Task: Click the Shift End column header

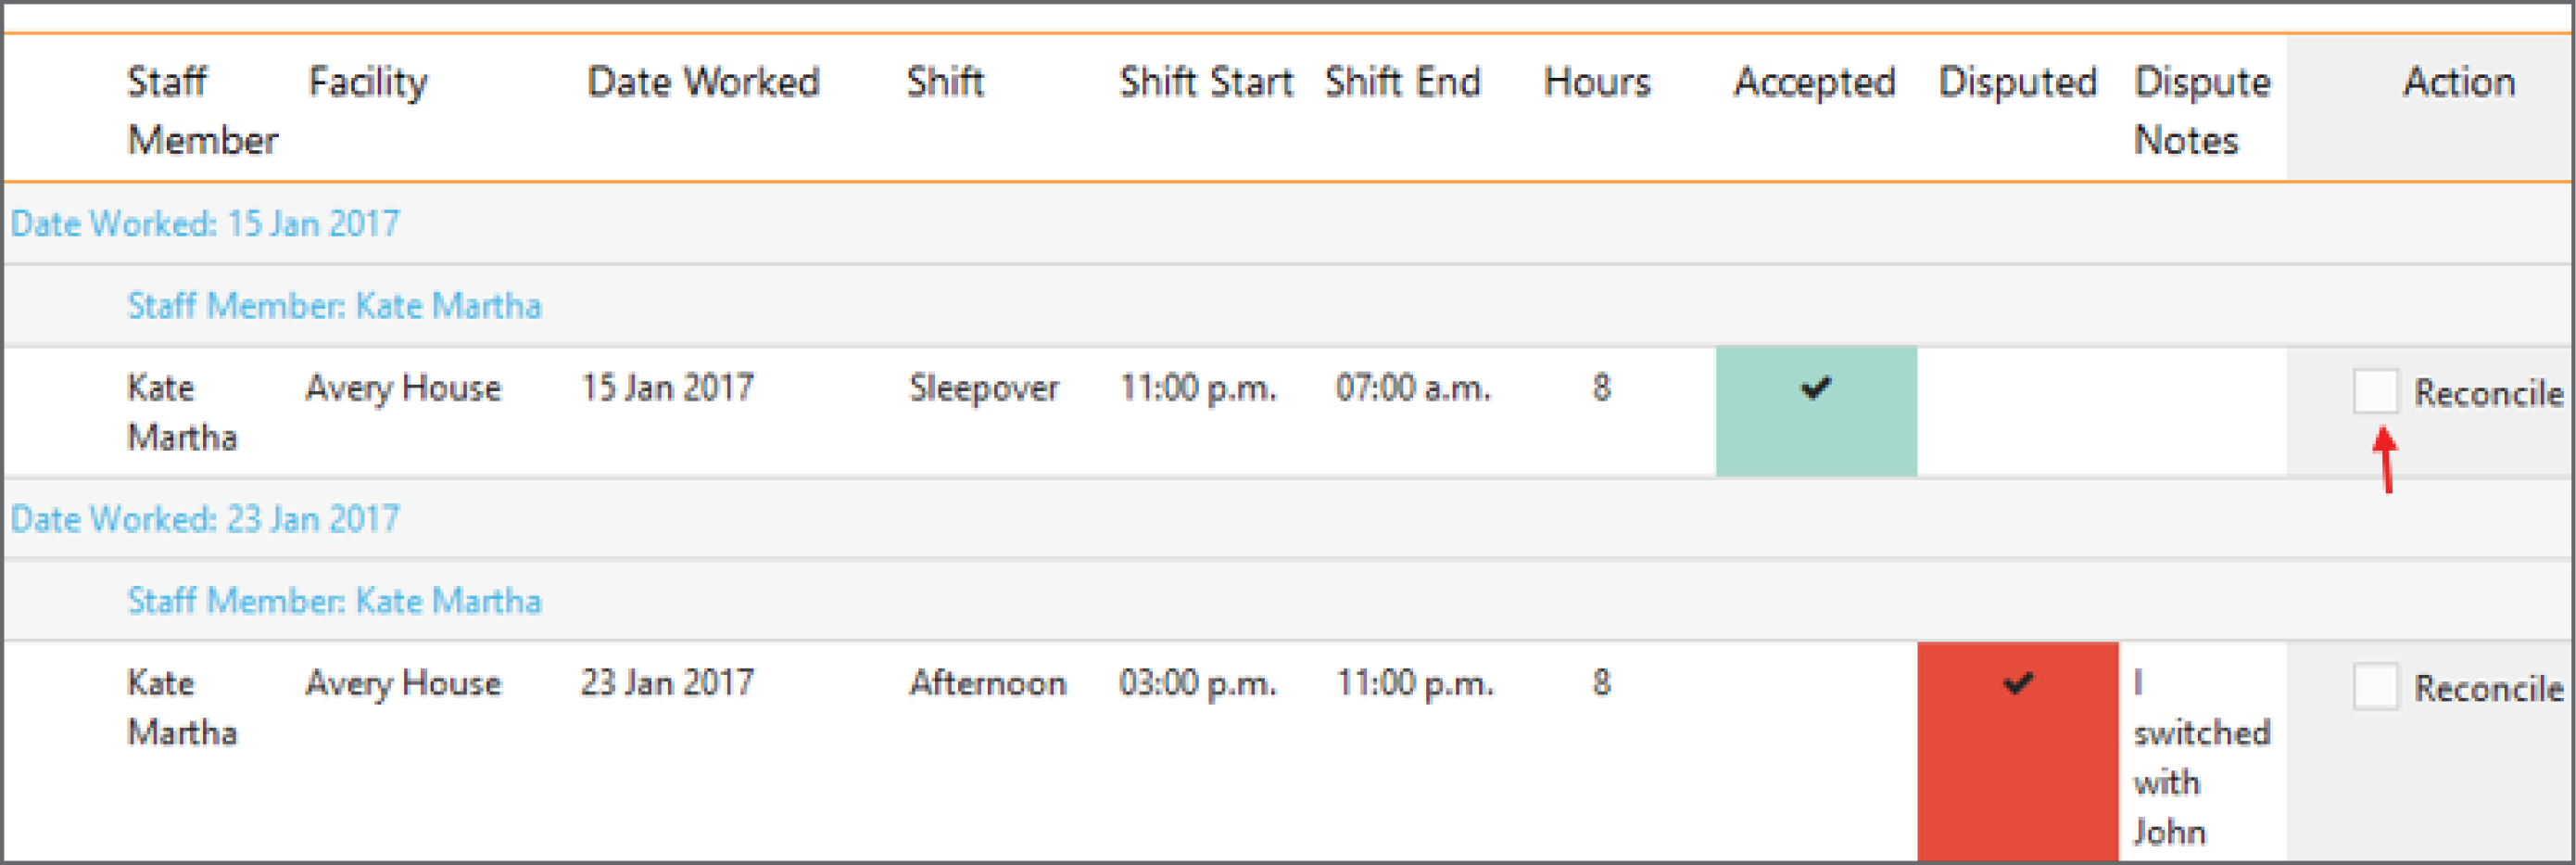Action: pyautogui.click(x=1402, y=82)
